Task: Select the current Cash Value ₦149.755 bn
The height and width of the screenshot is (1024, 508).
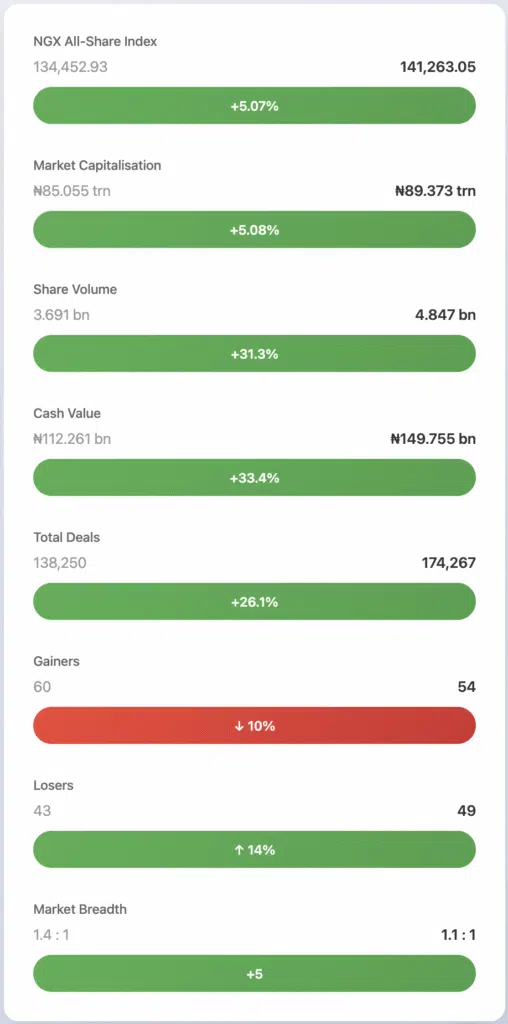Action: tap(433, 439)
